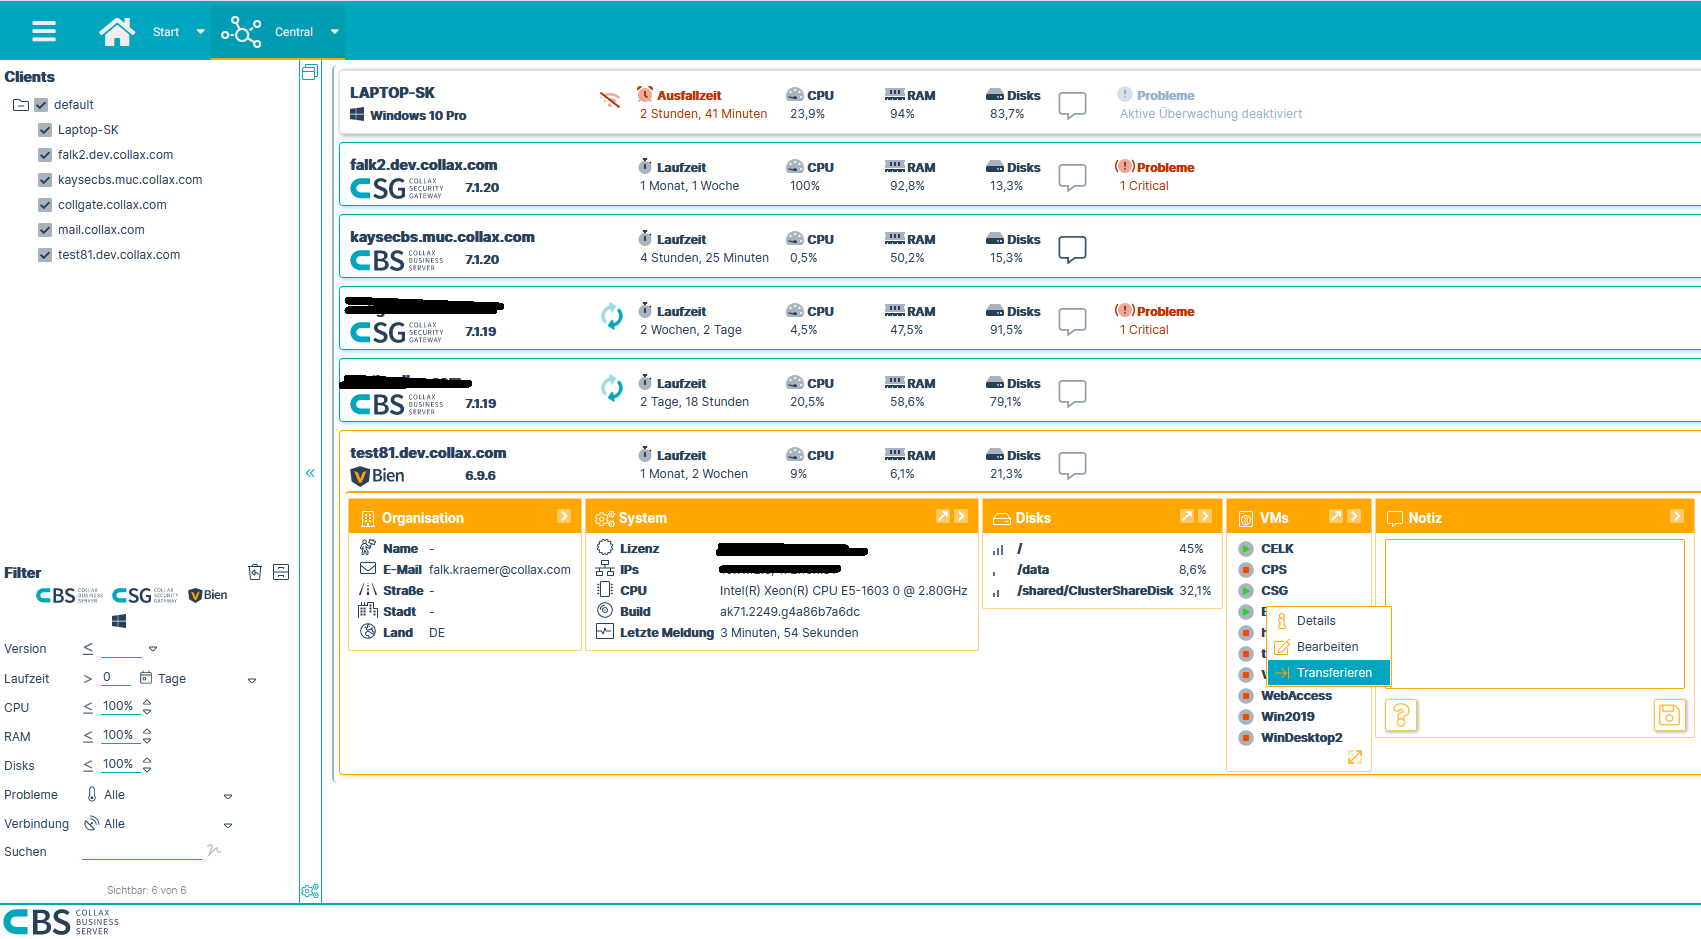Go to the Start home icon
The width and height of the screenshot is (1701, 939).
[x=117, y=32]
